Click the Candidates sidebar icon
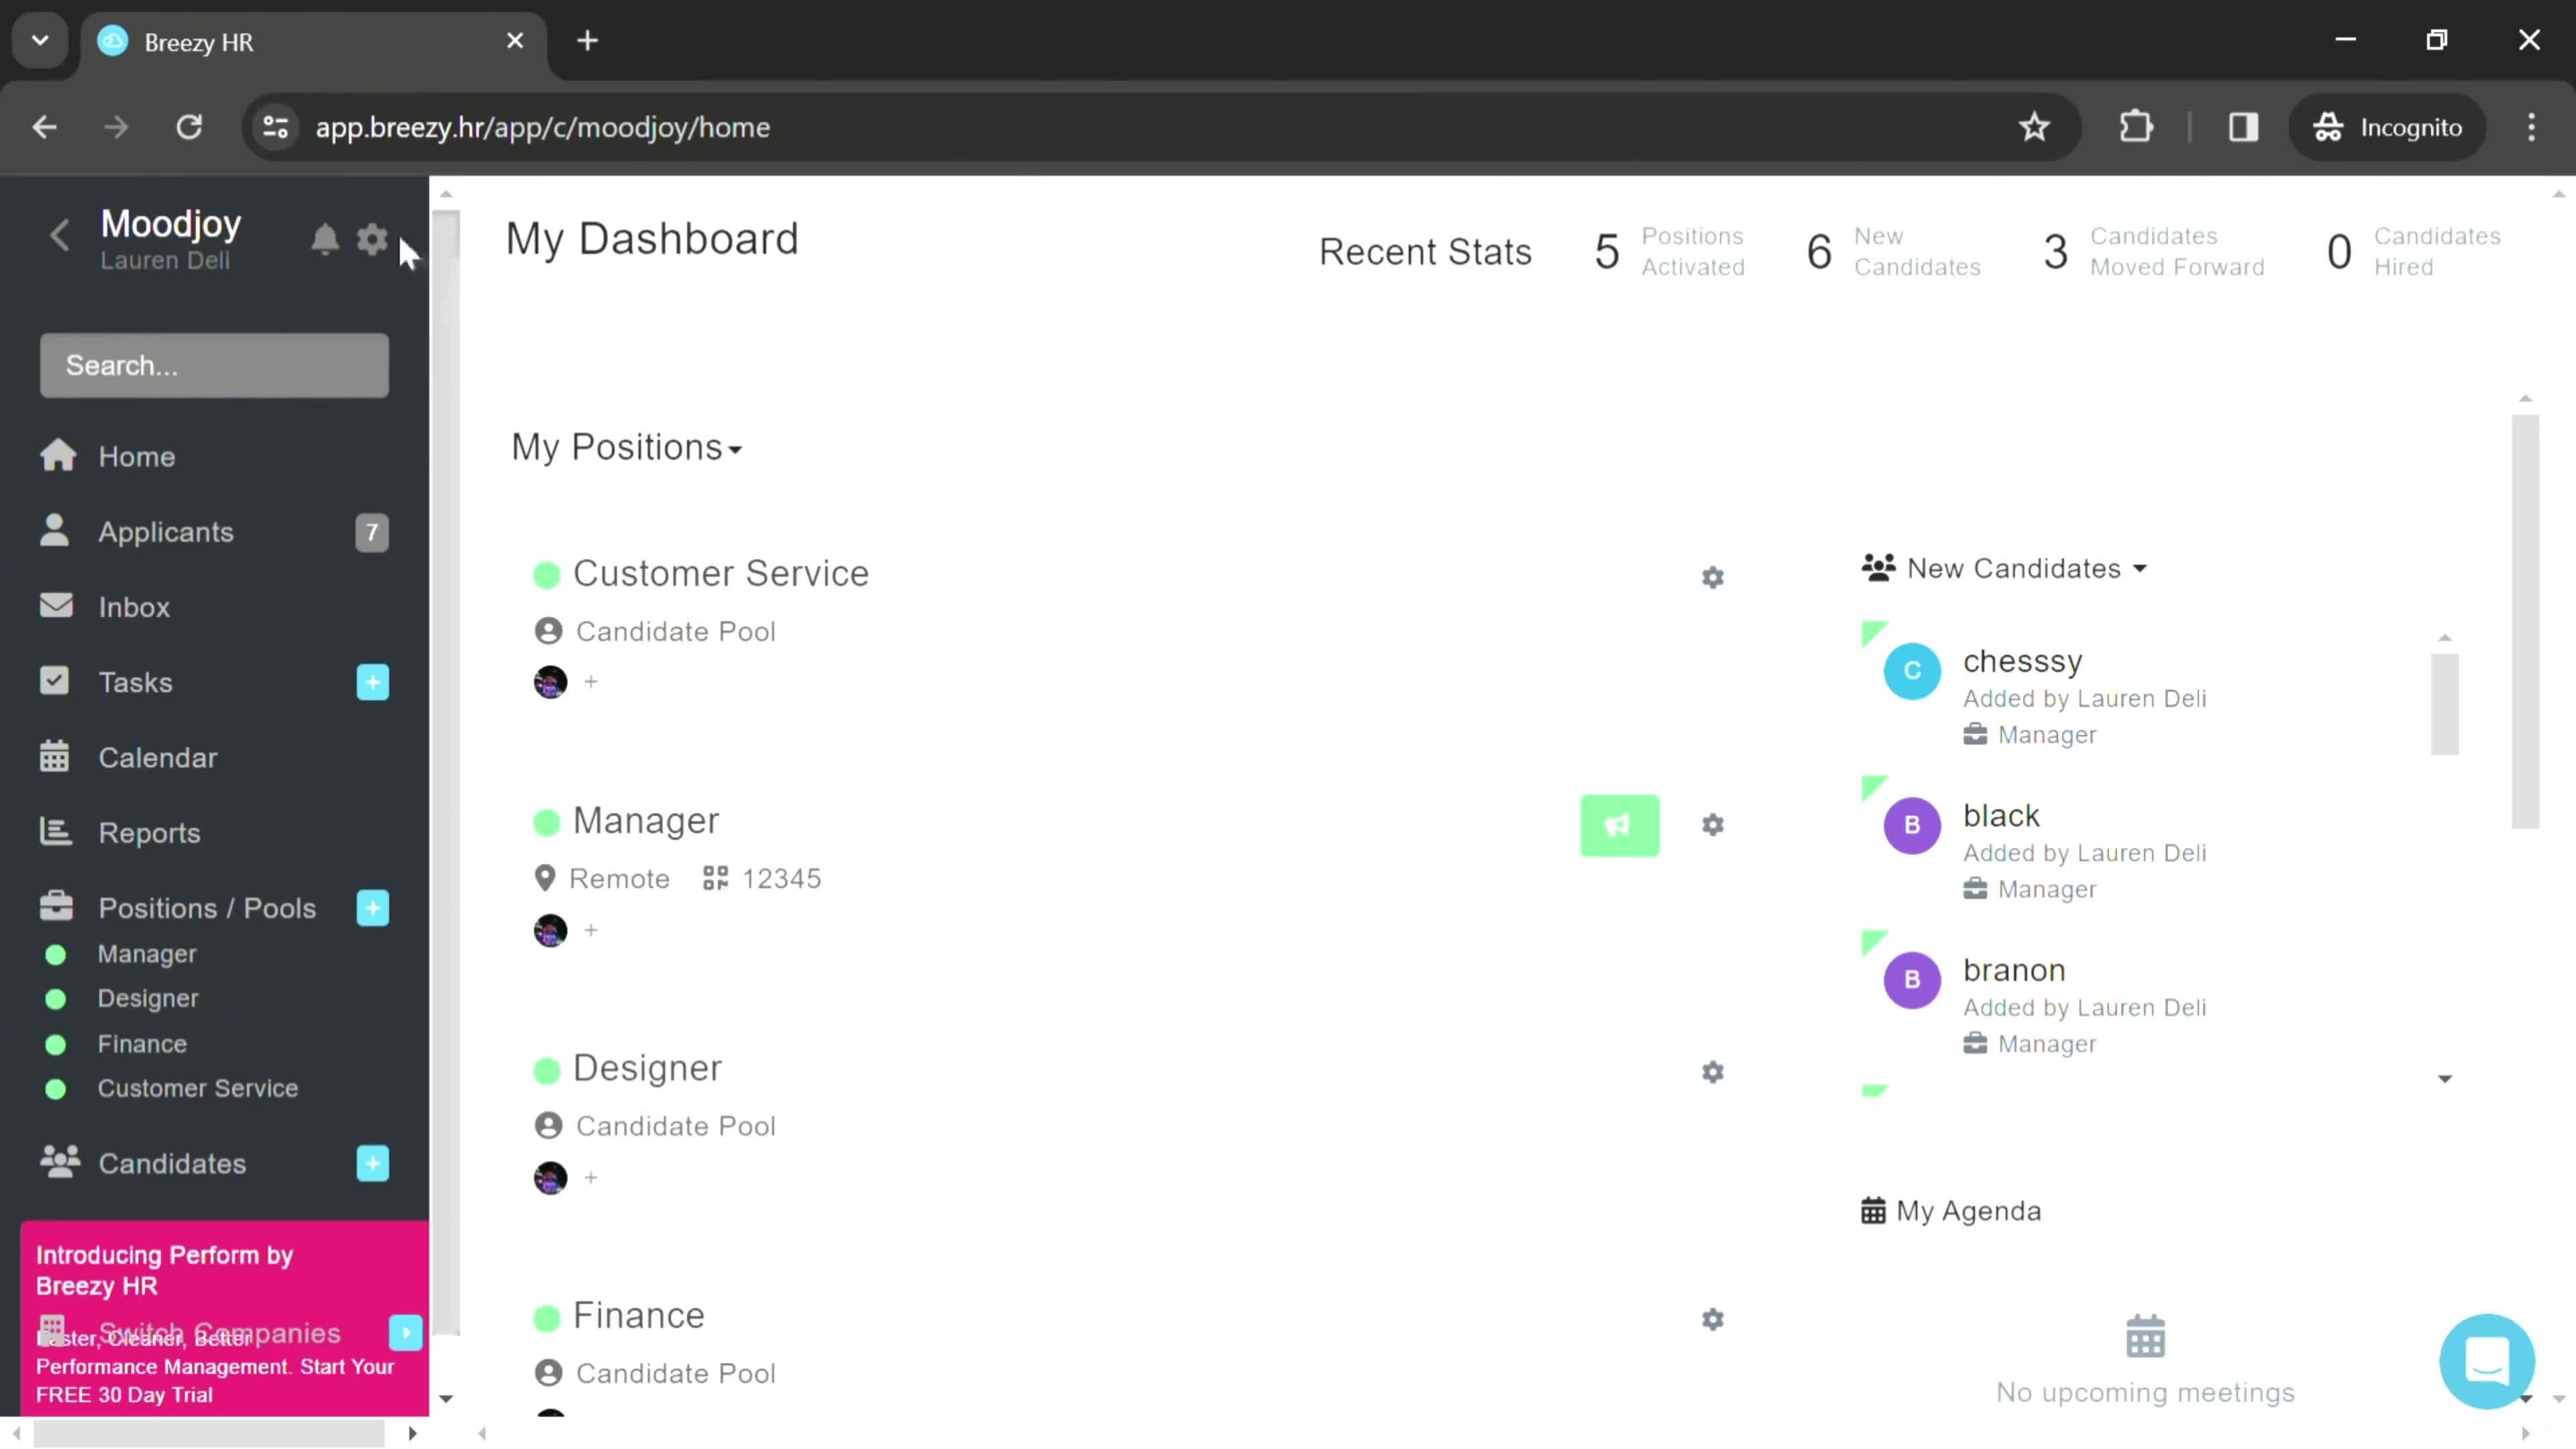This screenshot has height=1449, width=2576. tap(58, 1164)
